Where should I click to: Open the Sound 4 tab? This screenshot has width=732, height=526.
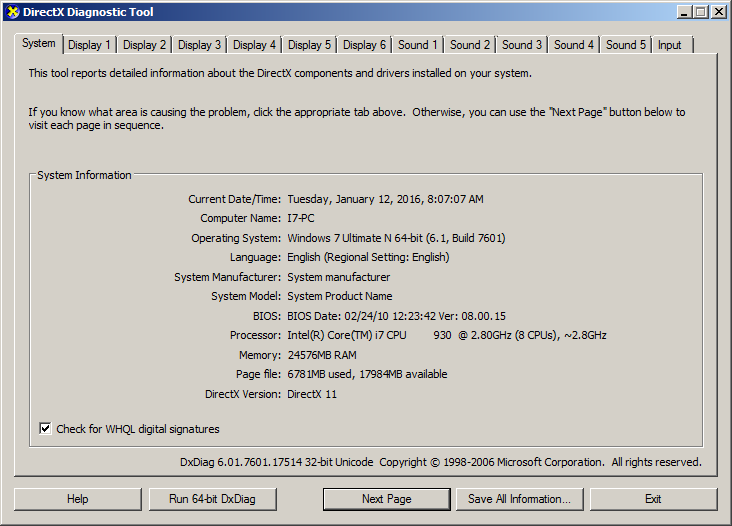(x=574, y=45)
